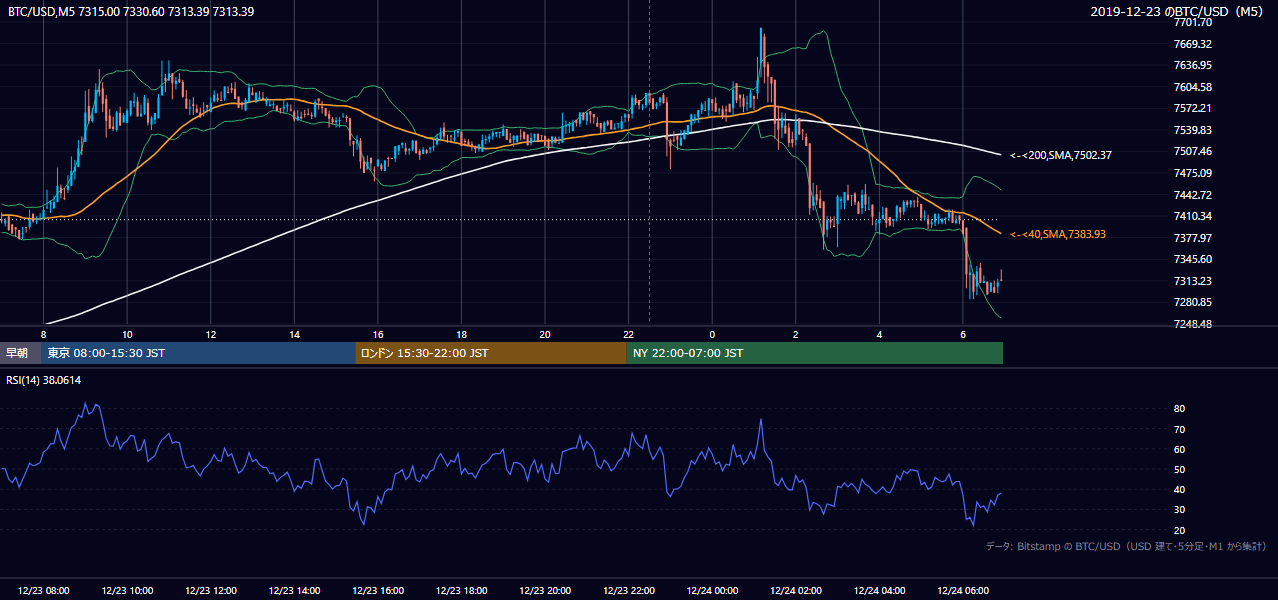This screenshot has width=1278, height=600.
Task: Click the hour 16 tick under price chart
Action: (378, 334)
